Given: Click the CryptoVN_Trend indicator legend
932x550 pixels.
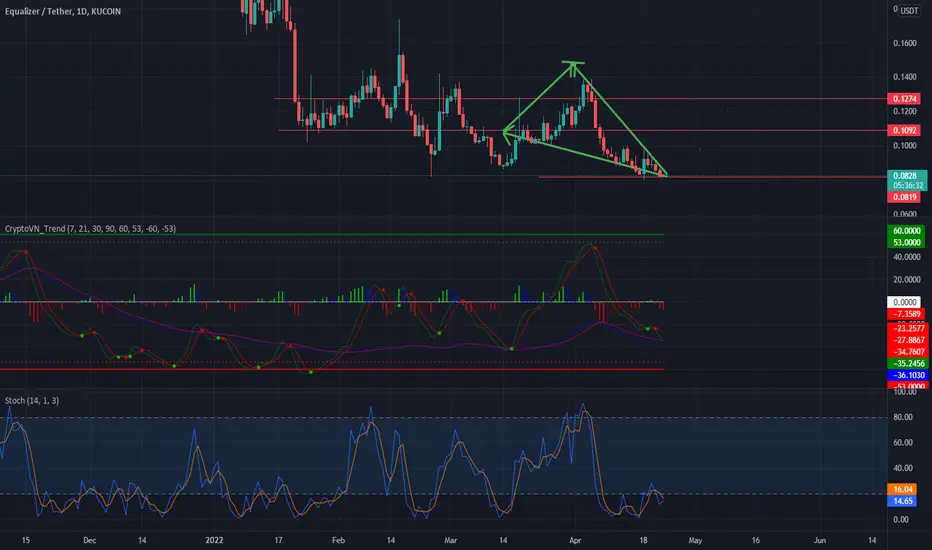Looking at the screenshot, I should point(90,229).
